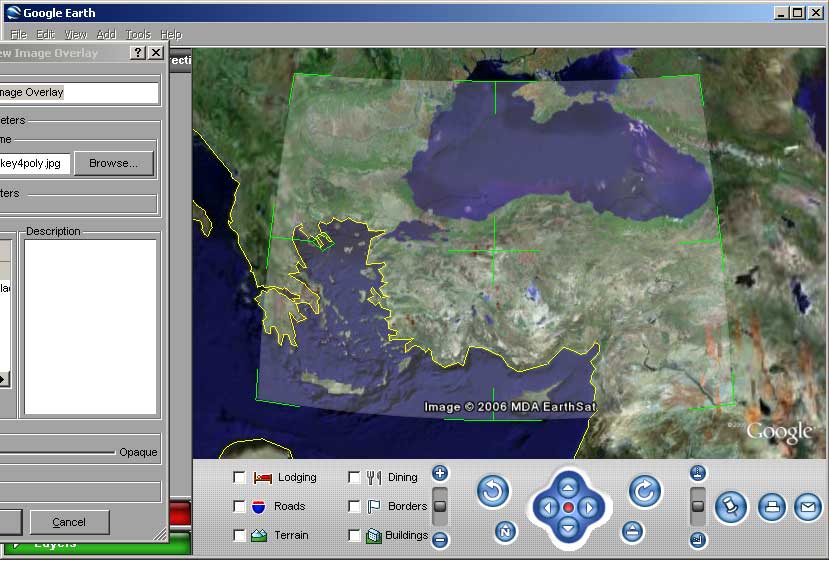
Task: Click the email envelope icon
Action: 807,507
